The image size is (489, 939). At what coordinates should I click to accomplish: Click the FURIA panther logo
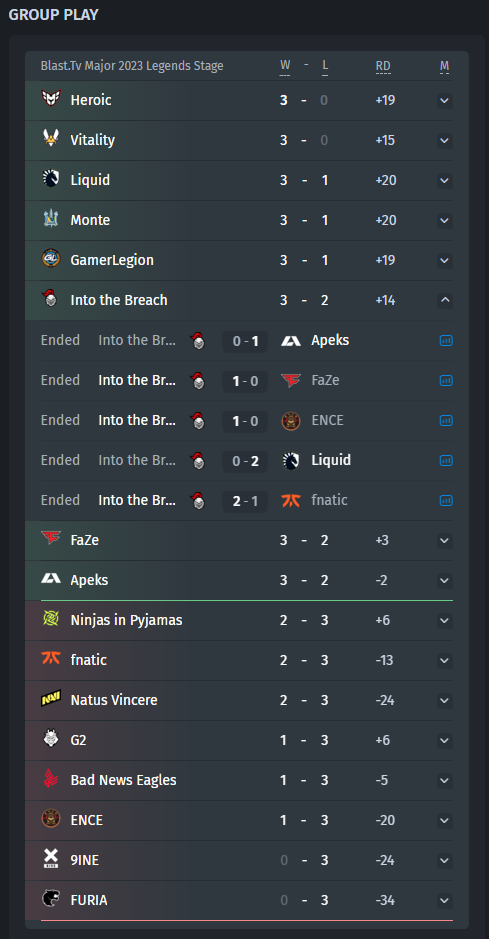tap(51, 899)
